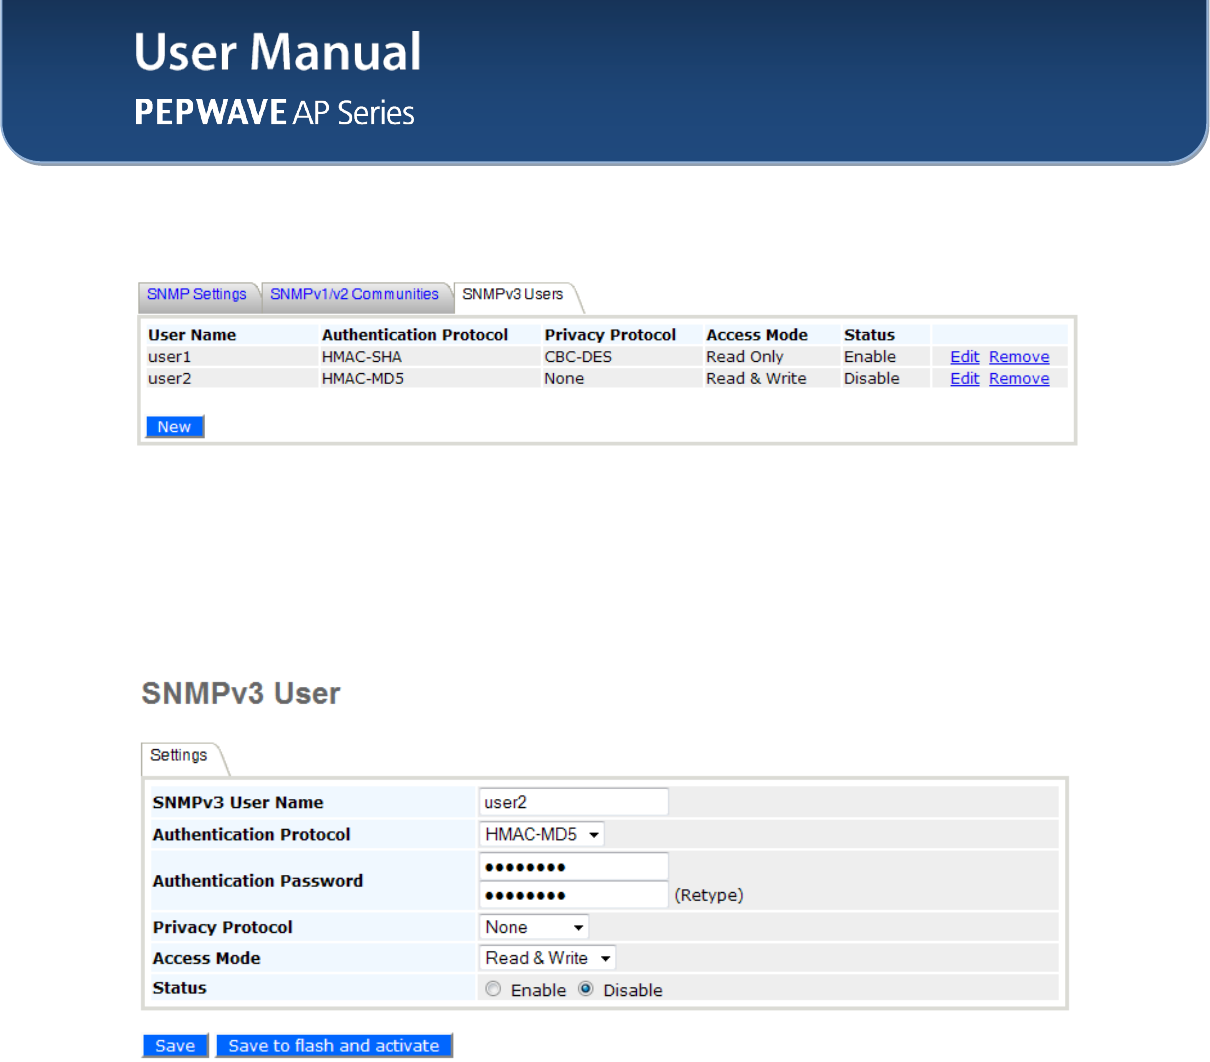Focus the SNMPv3 User Name field
The image size is (1210, 1062).
click(x=573, y=802)
